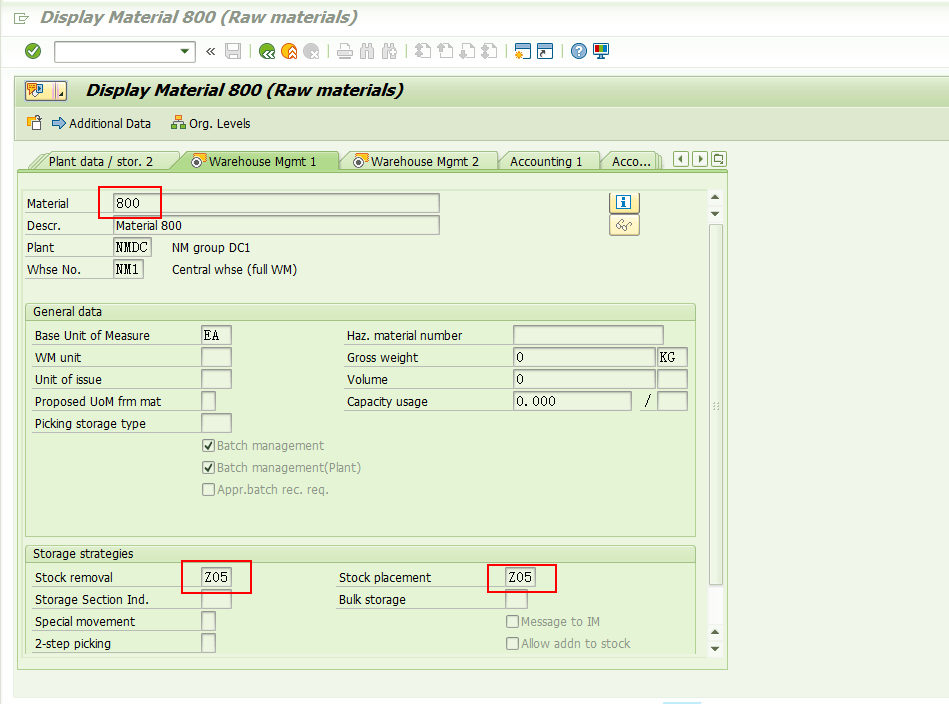Click the Print icon in the toolbar
949x704 pixels.
[x=343, y=51]
